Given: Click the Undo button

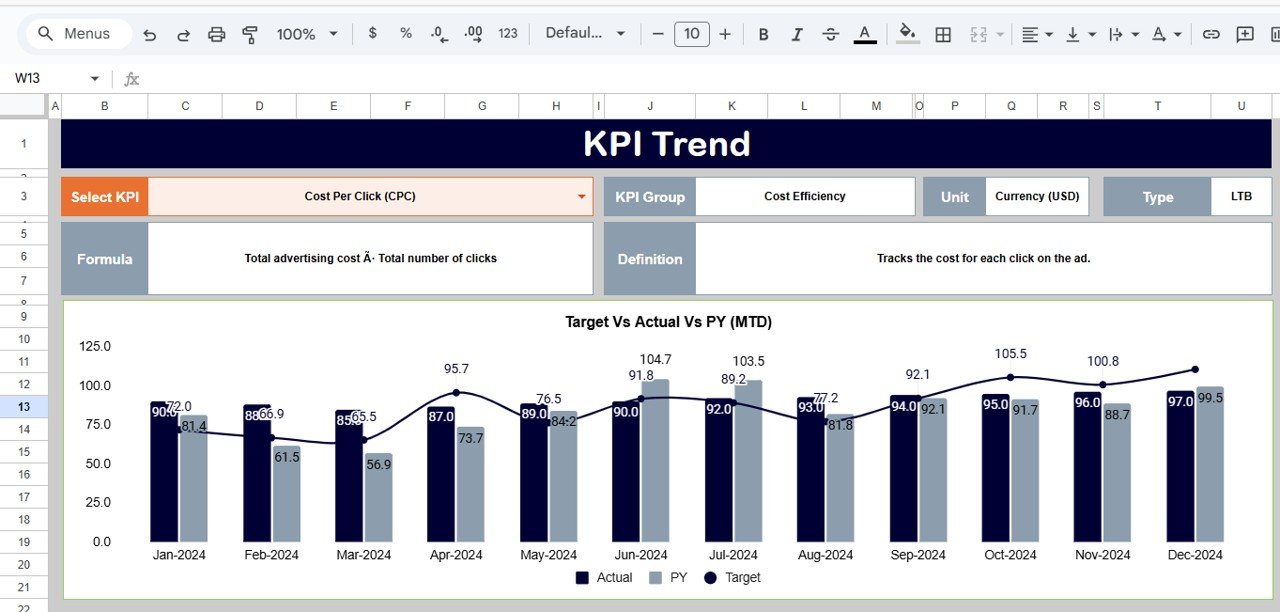Looking at the screenshot, I should click(149, 33).
